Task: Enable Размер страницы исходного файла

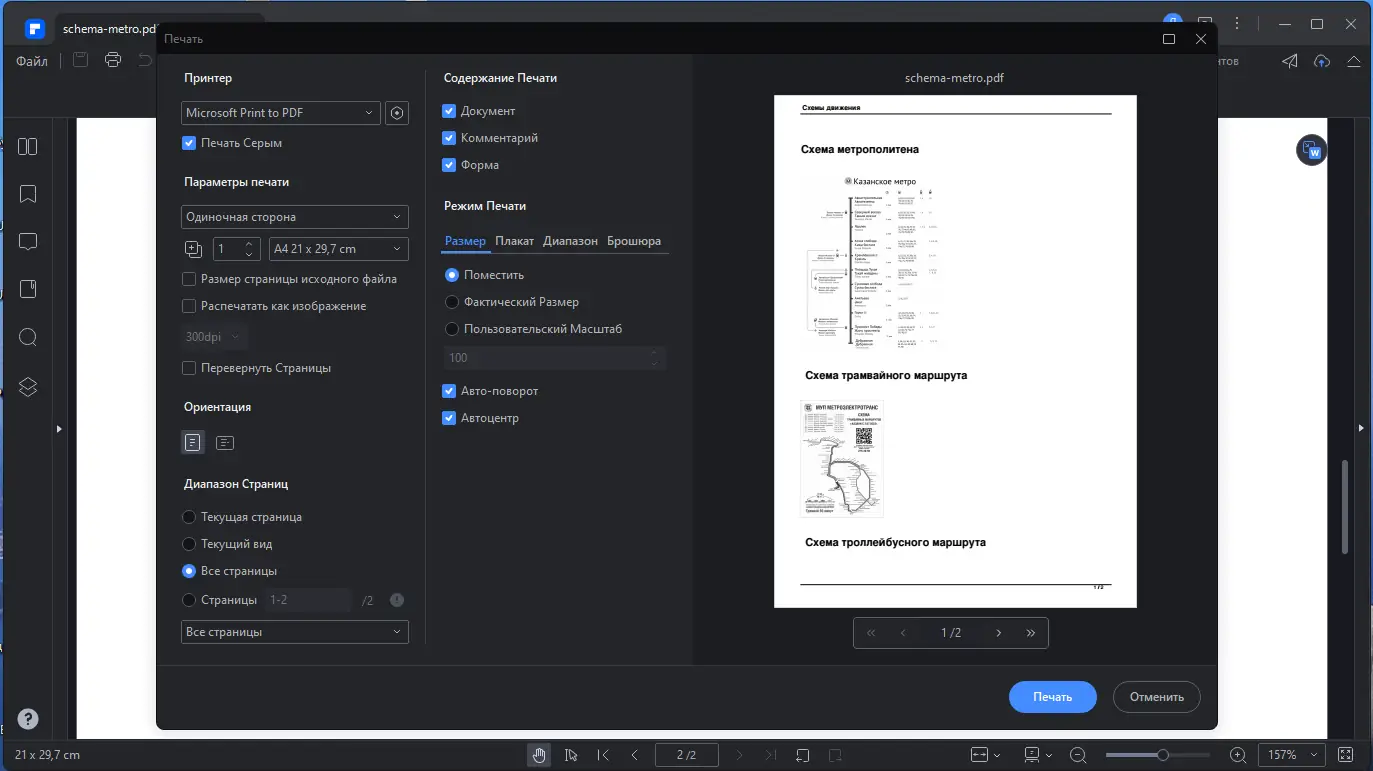Action: [189, 279]
